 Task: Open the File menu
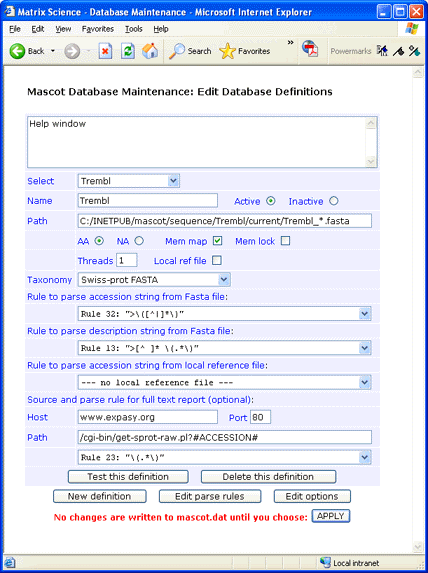15,29
